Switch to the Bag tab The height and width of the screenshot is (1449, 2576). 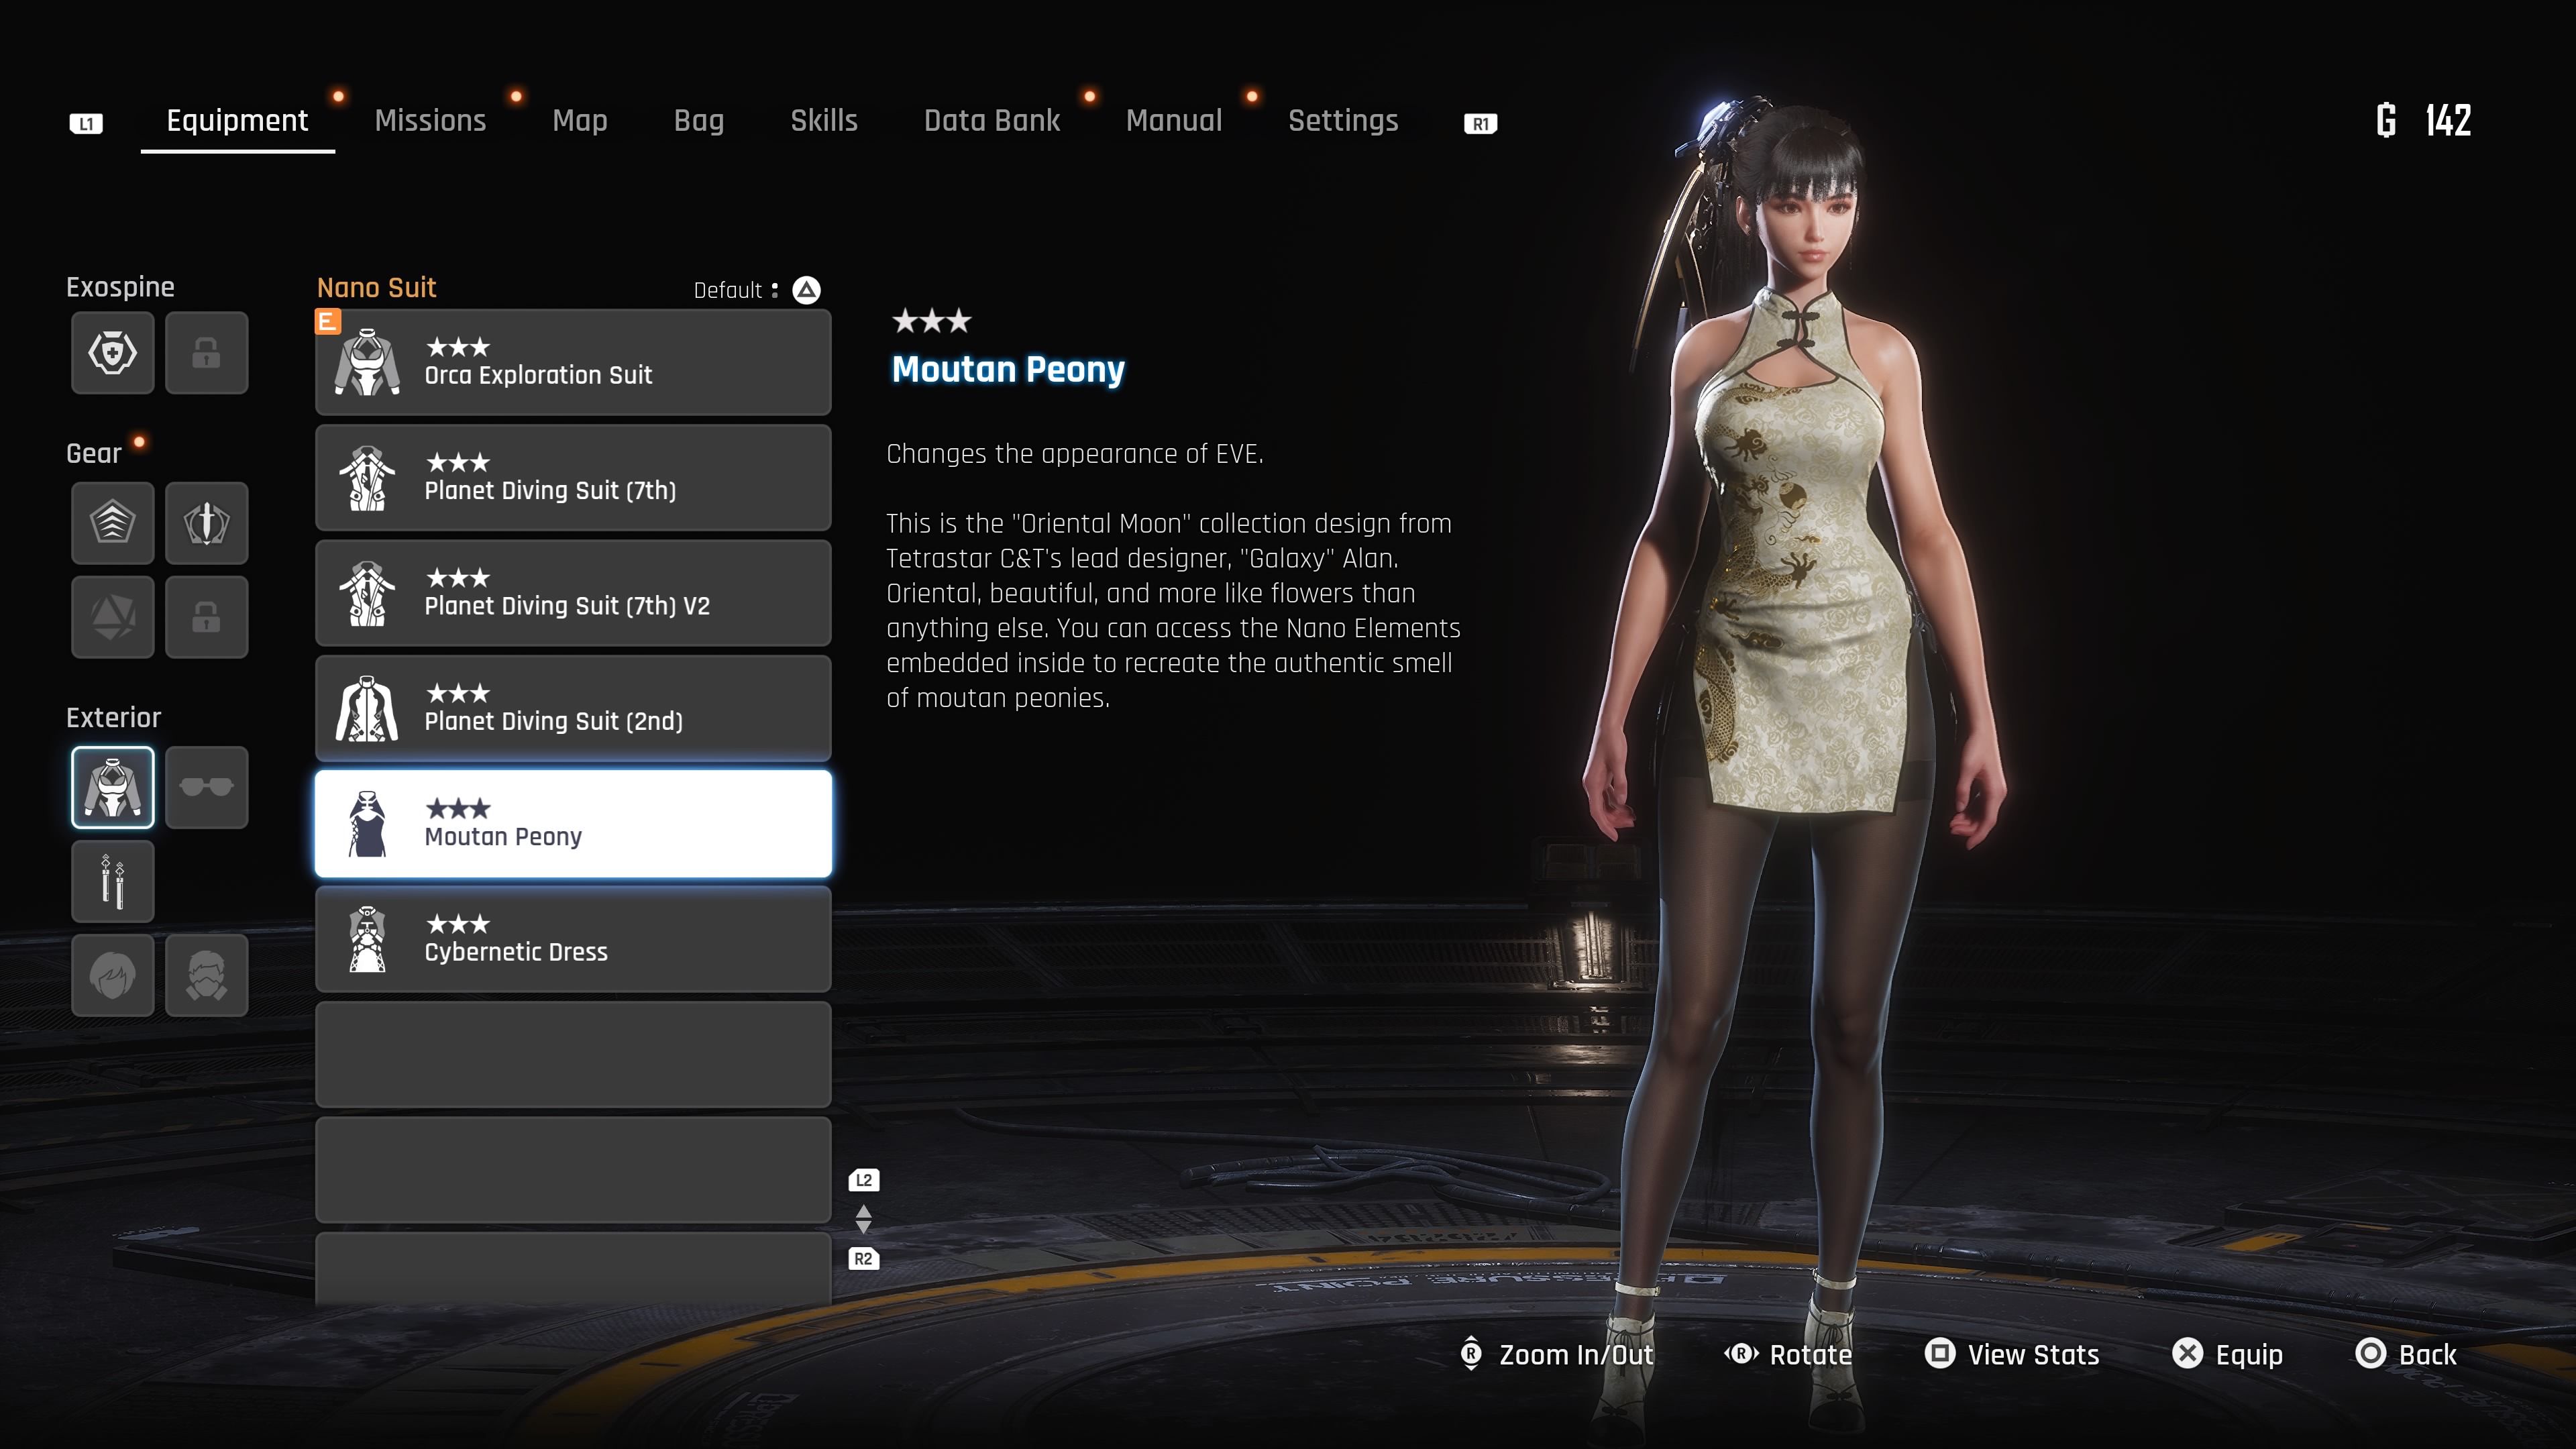pyautogui.click(x=699, y=121)
